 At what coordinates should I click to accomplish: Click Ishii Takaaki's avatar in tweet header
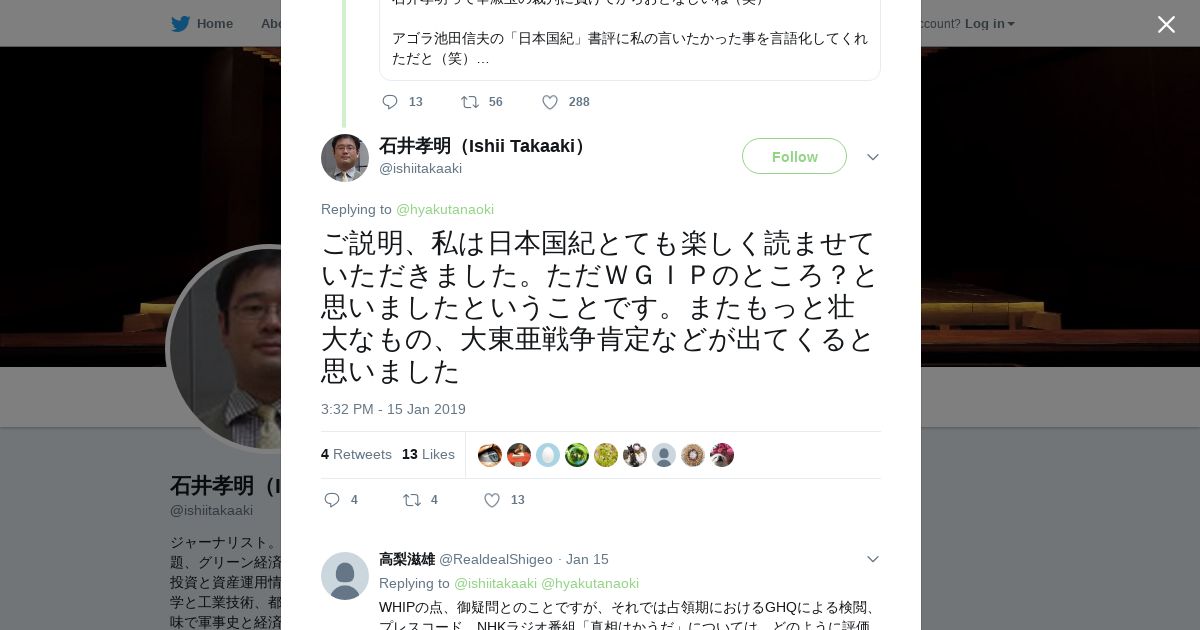coord(345,158)
